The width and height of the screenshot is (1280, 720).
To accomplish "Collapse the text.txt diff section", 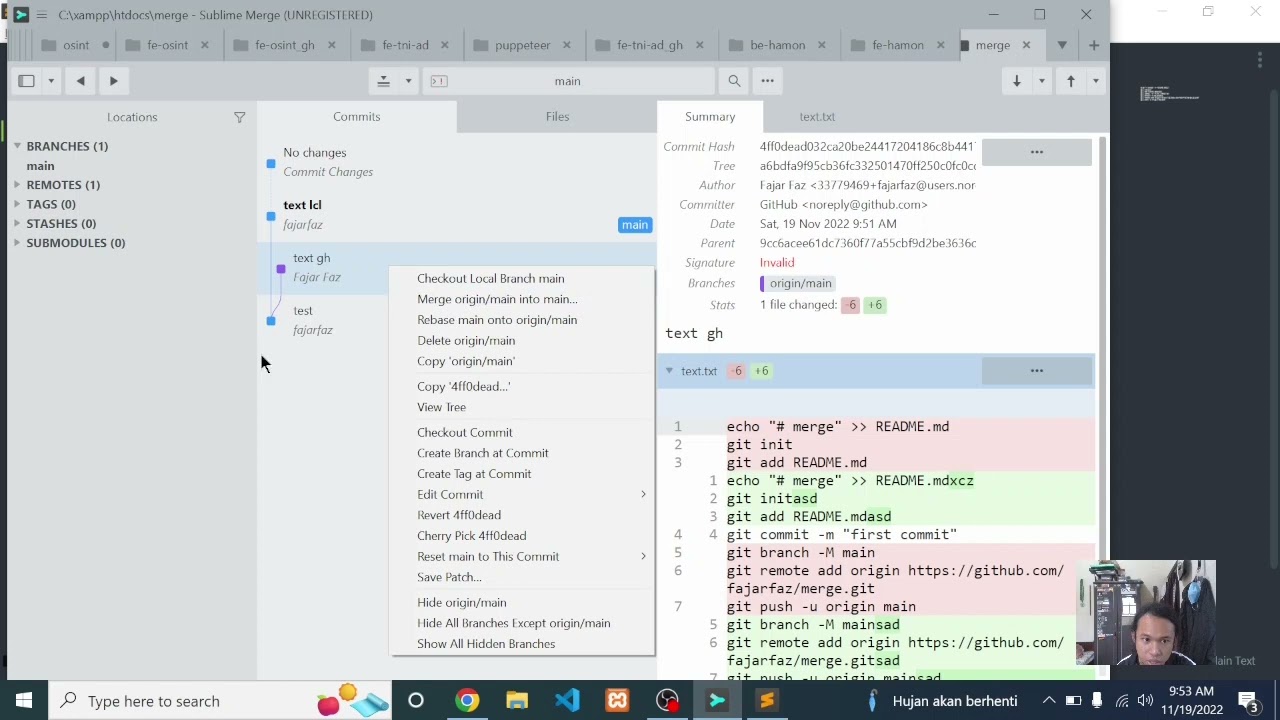I will click(x=669, y=371).
